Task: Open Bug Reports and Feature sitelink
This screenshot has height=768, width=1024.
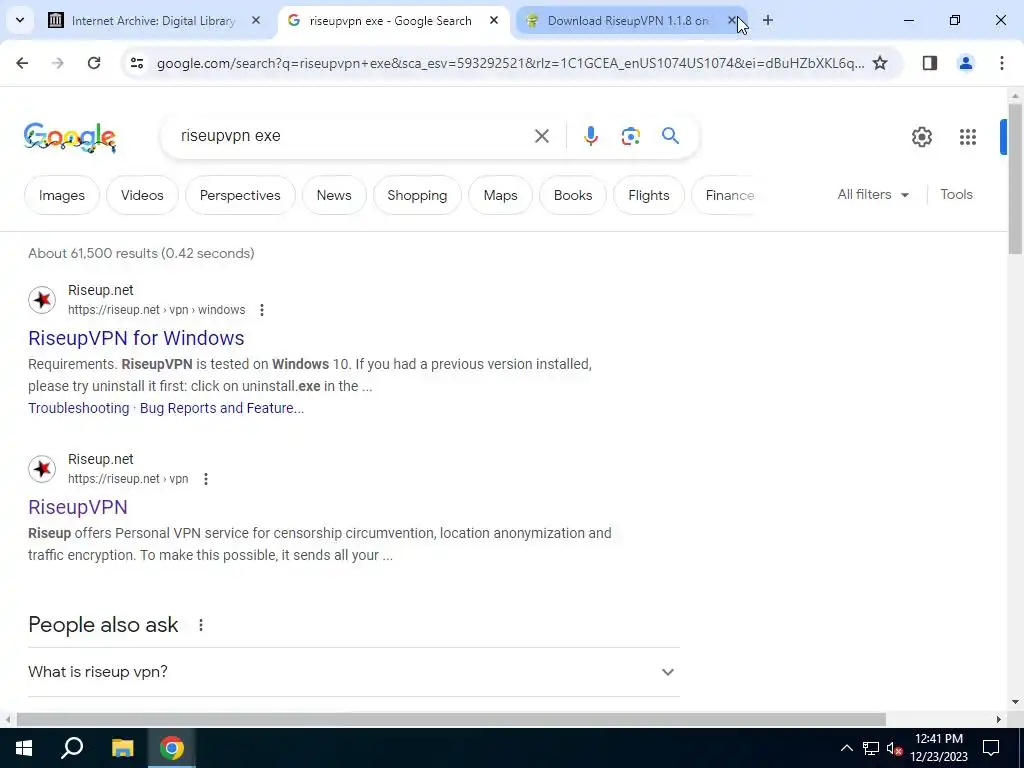Action: point(221,408)
